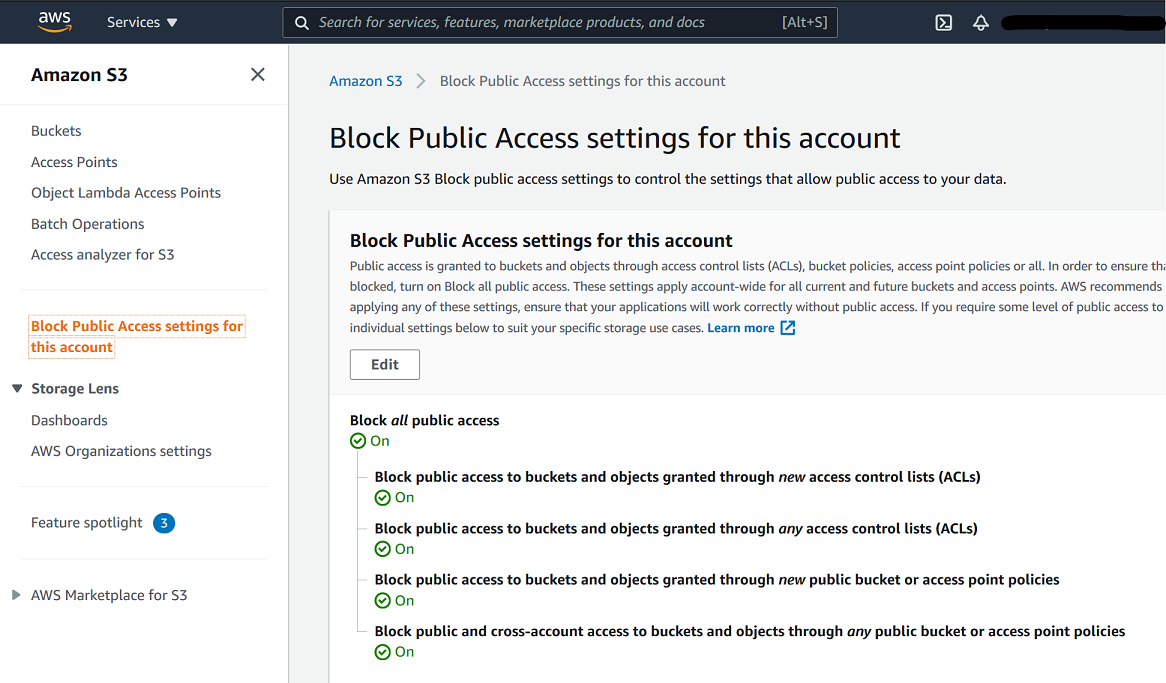Click the AWS logo home icon

point(55,22)
